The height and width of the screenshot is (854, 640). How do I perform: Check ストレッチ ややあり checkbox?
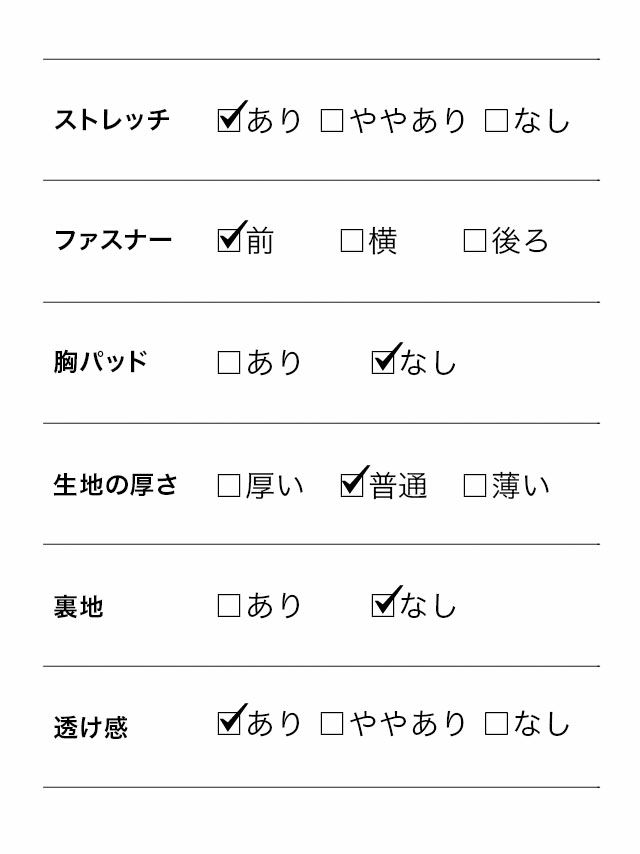coord(332,121)
